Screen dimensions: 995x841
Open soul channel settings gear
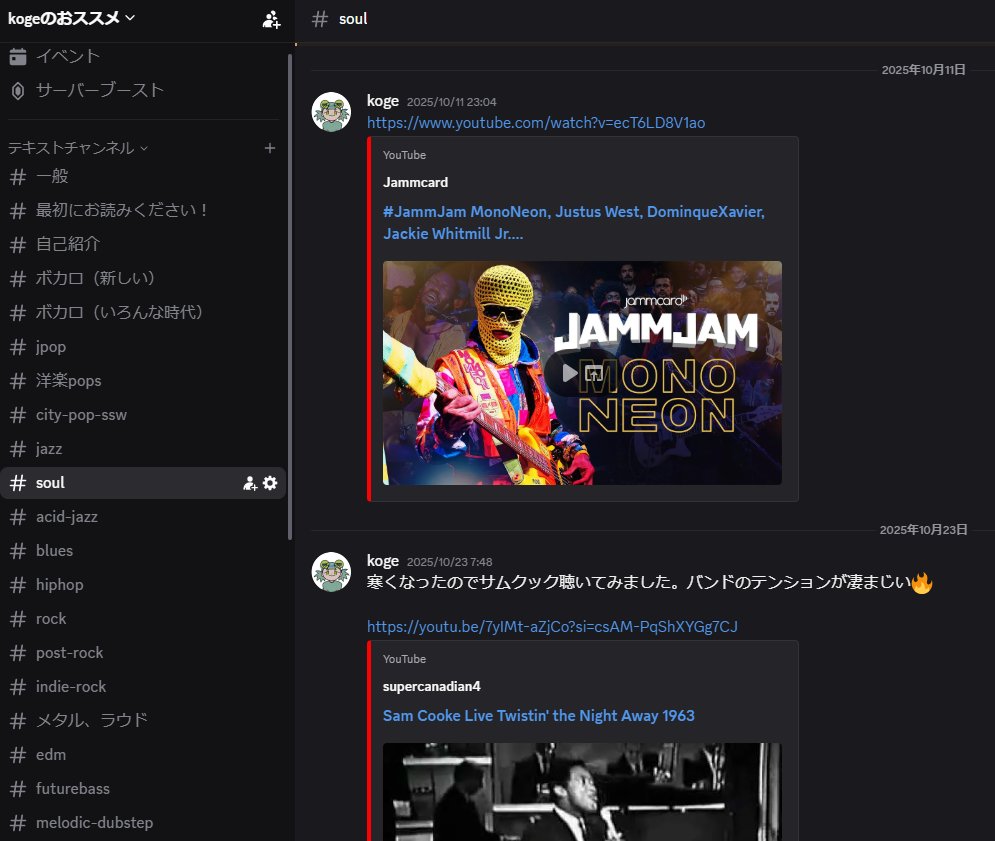coord(269,483)
